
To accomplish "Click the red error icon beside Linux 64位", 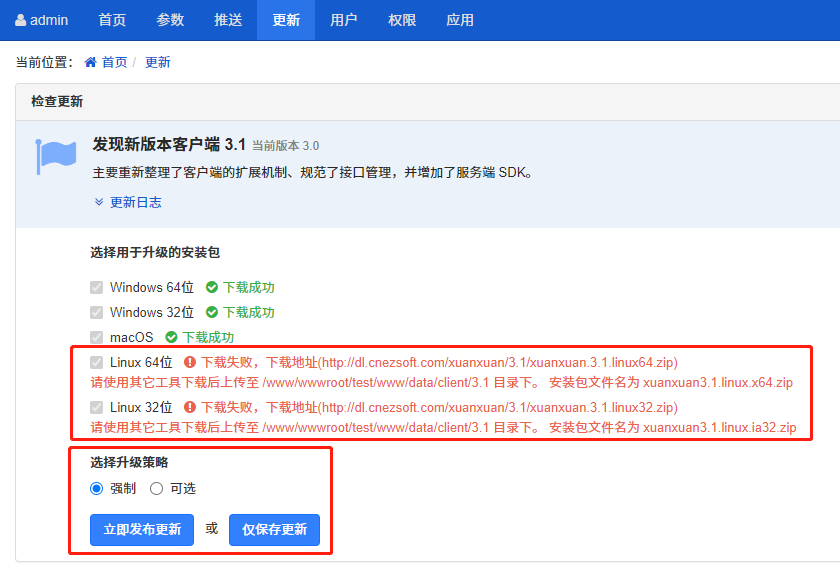I will (x=190, y=363).
